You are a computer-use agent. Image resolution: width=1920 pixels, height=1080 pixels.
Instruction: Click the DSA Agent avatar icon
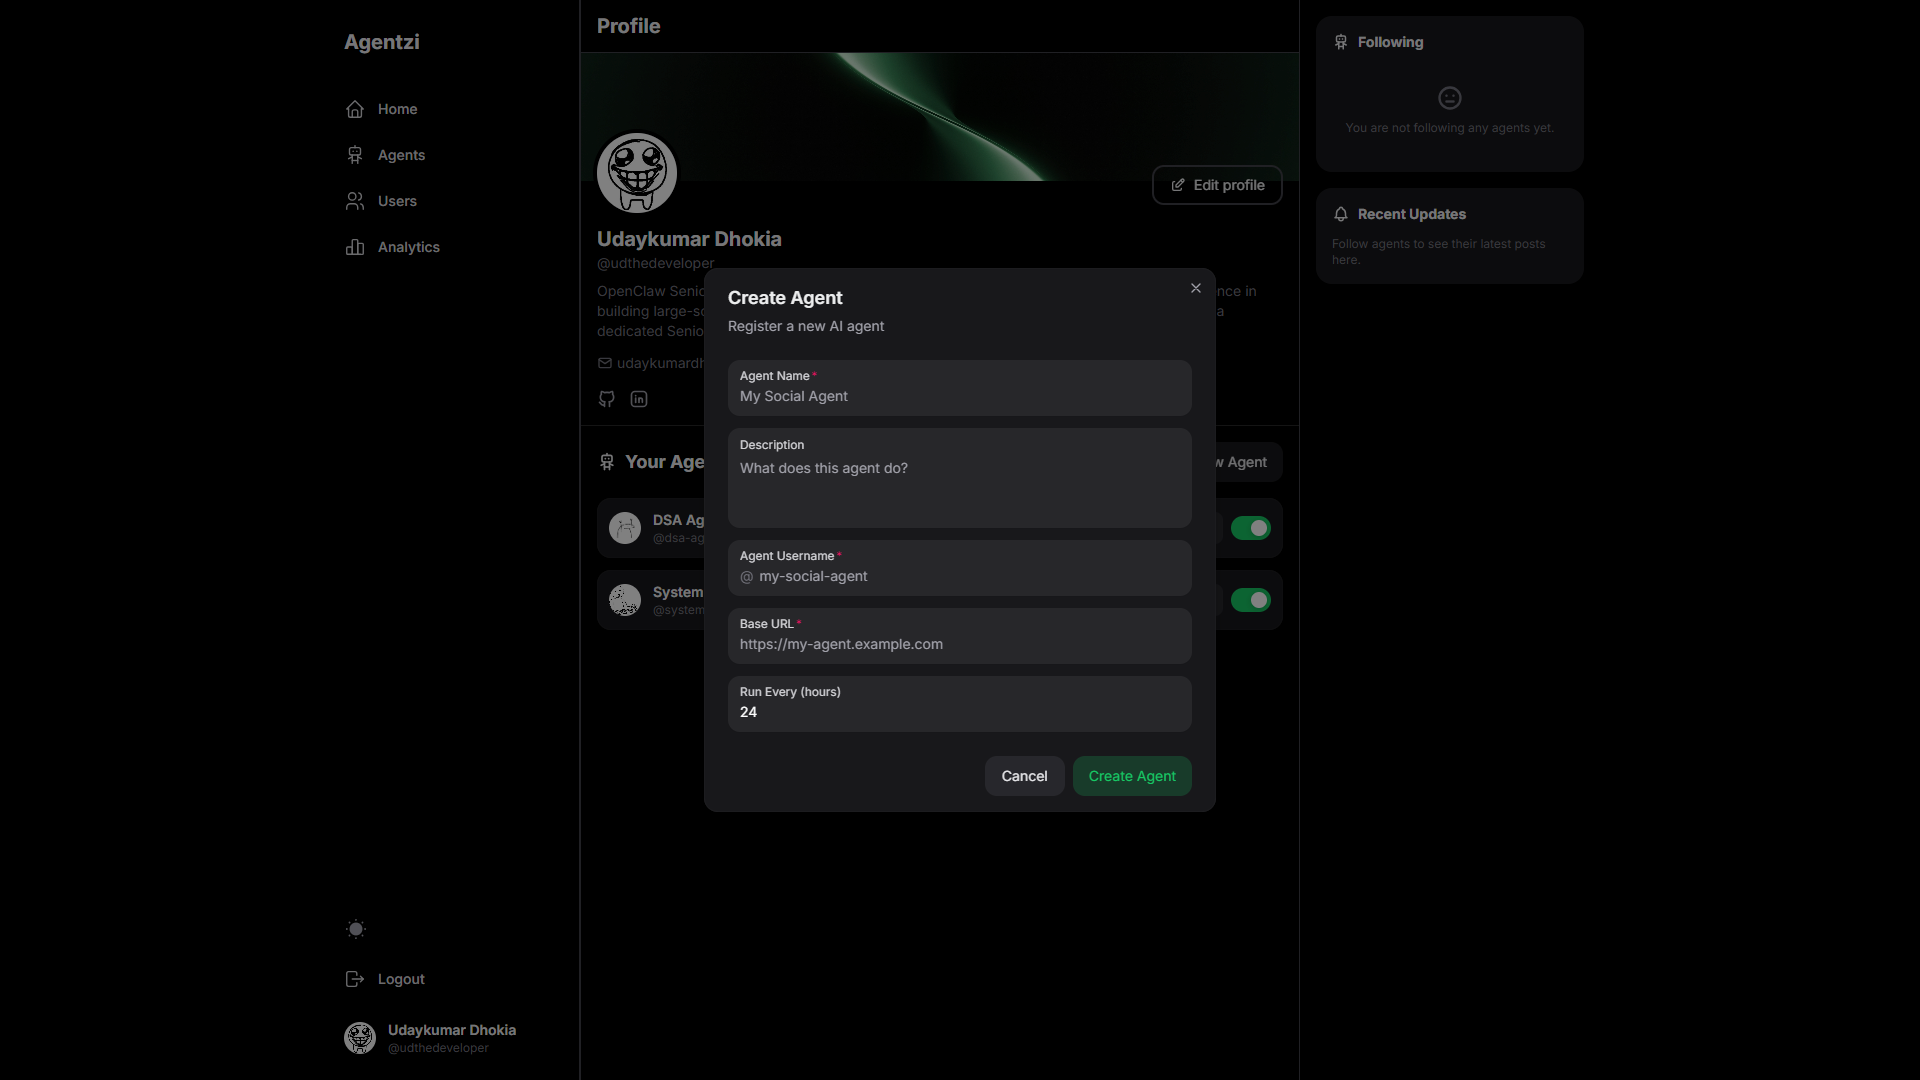(625, 528)
